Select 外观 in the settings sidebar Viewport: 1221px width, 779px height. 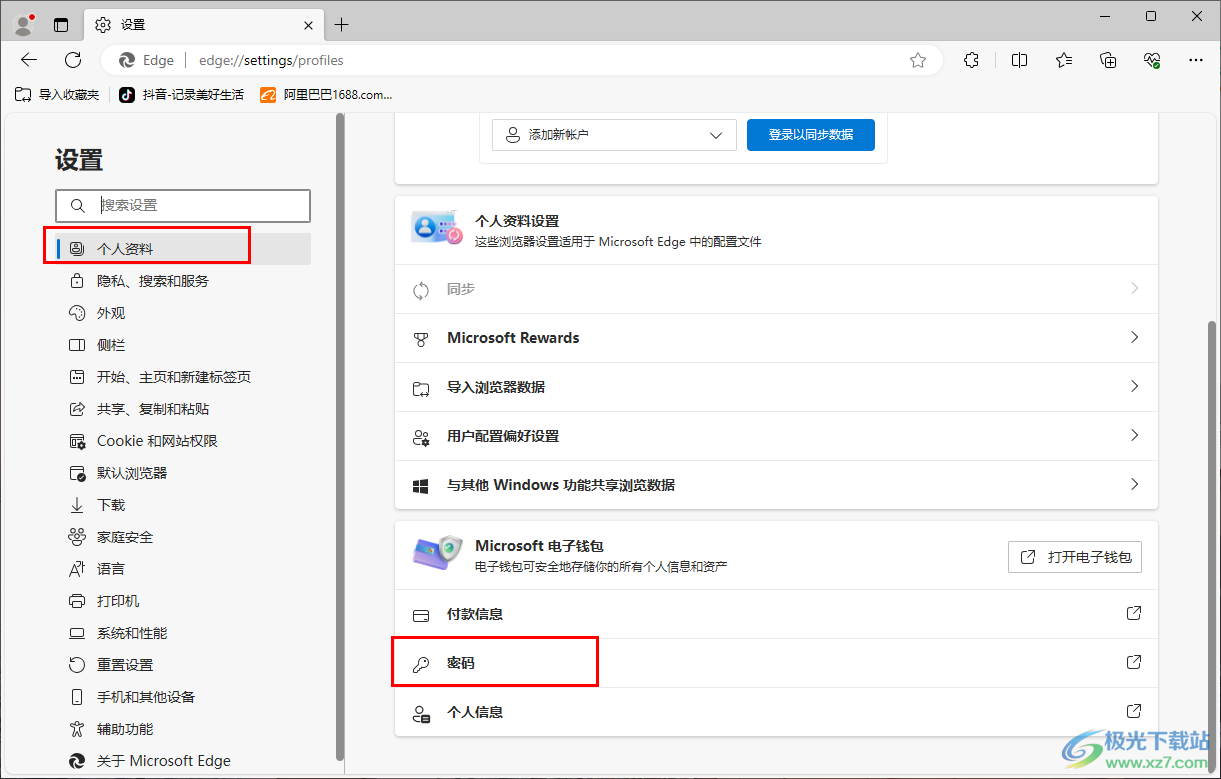click(x=110, y=312)
